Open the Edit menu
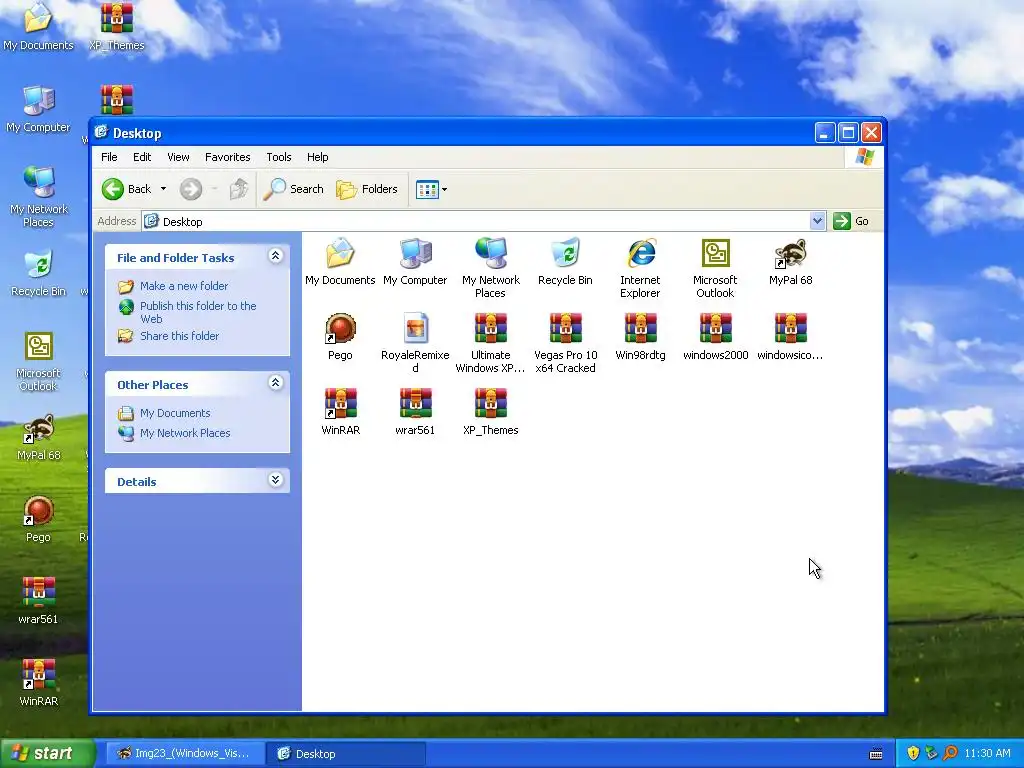 point(142,157)
